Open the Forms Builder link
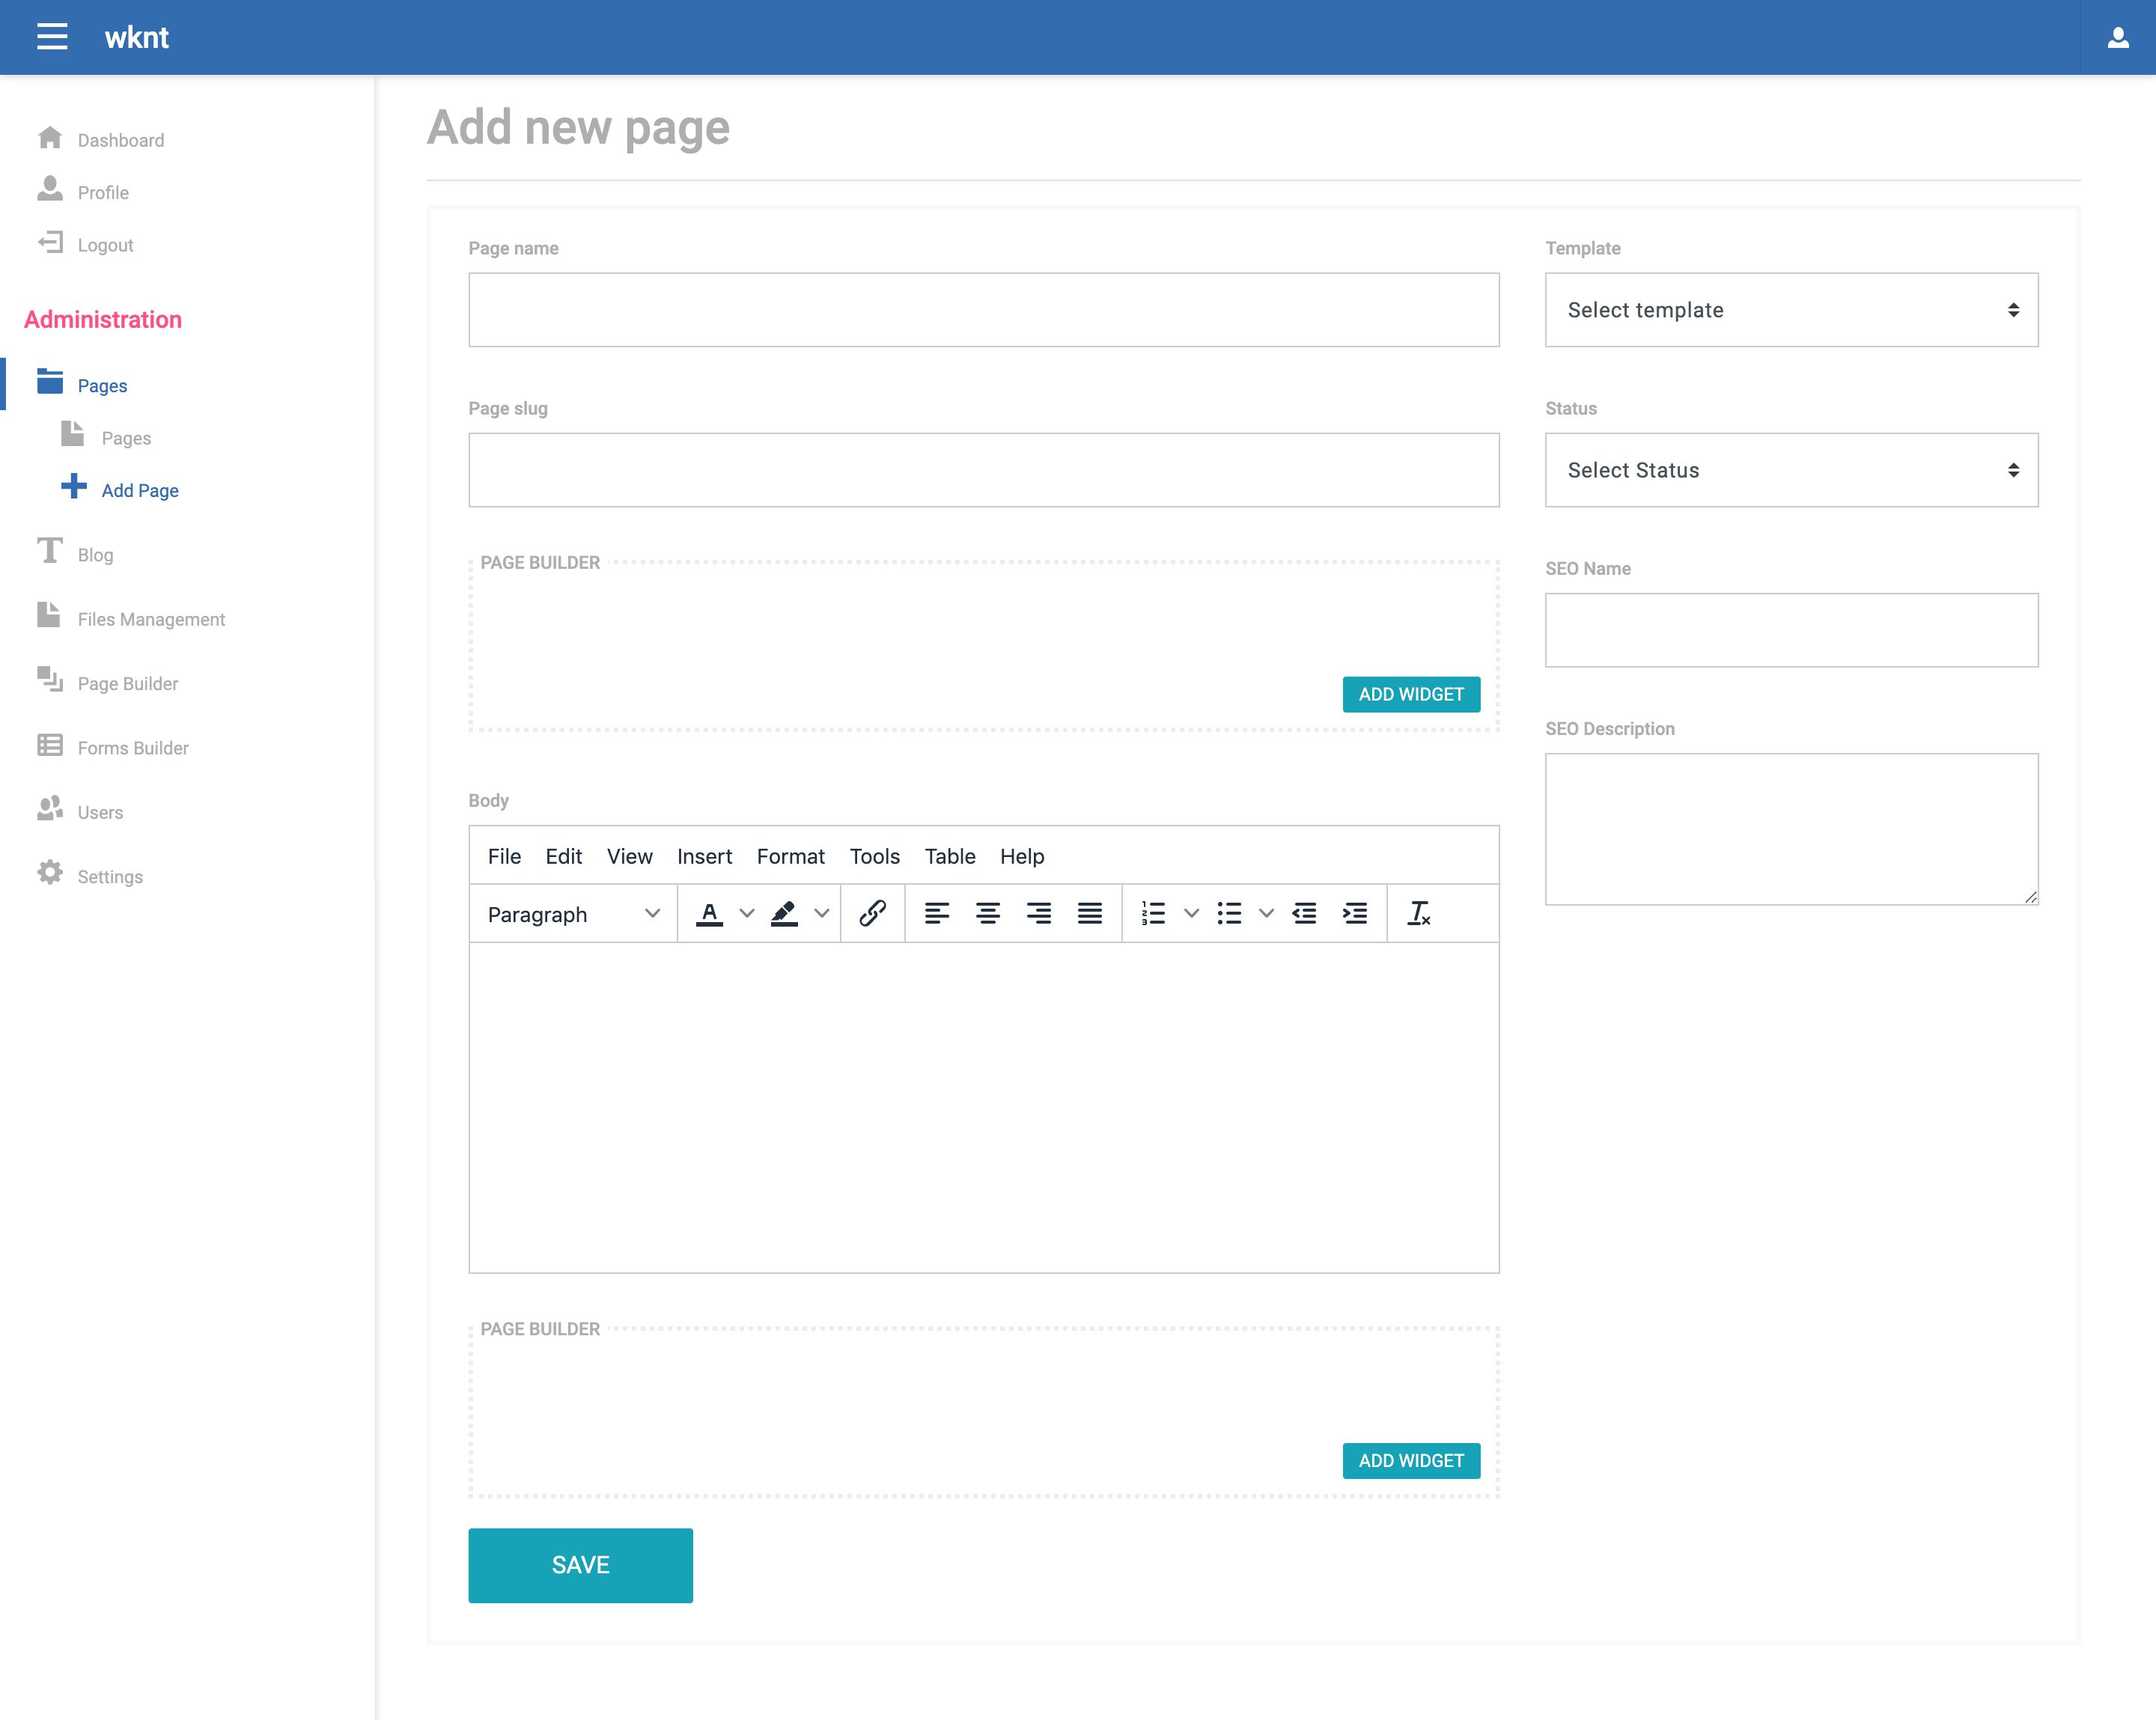 133,748
